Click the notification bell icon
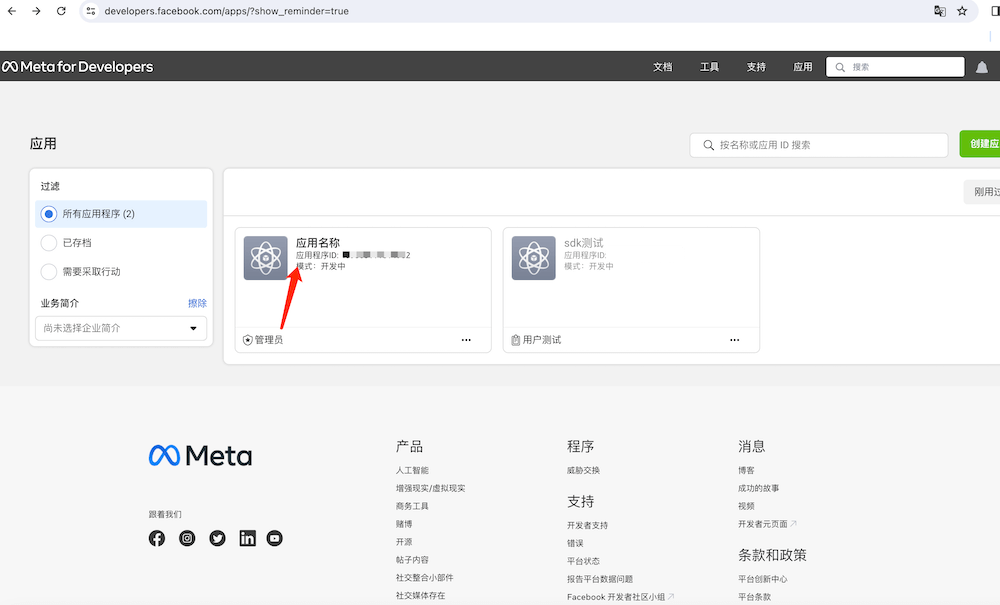The image size is (1000, 605). pos(982,67)
